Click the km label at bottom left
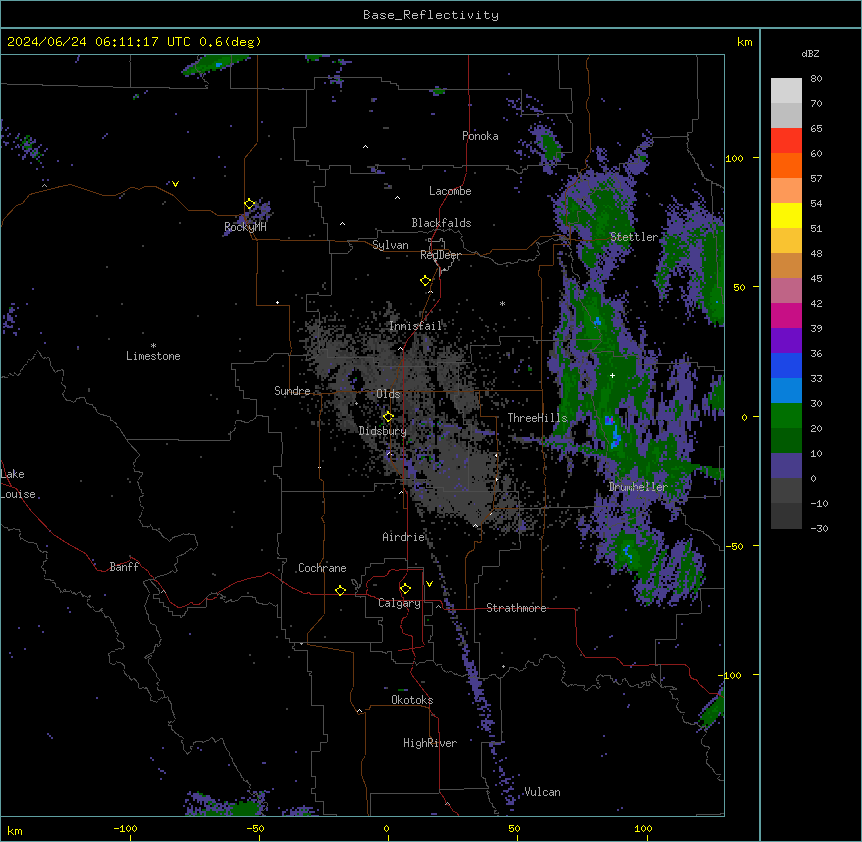The height and width of the screenshot is (842, 862). (x=15, y=830)
